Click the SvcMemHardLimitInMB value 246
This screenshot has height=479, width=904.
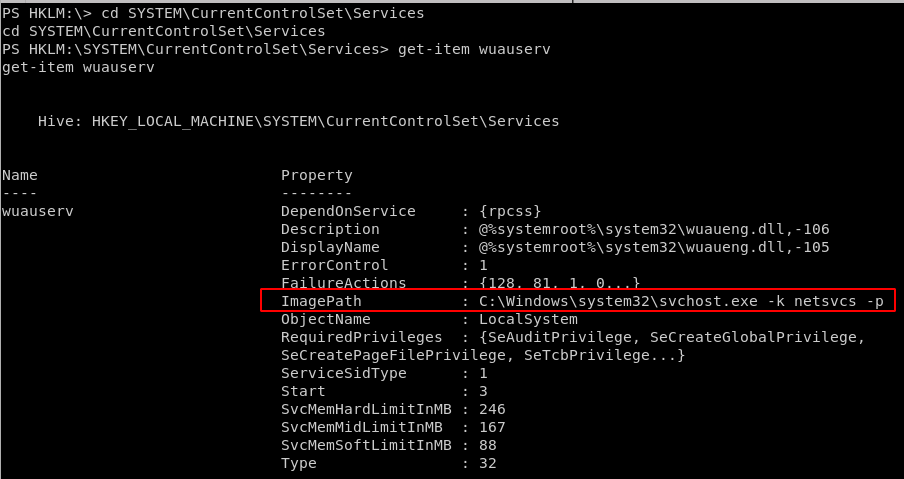492,409
